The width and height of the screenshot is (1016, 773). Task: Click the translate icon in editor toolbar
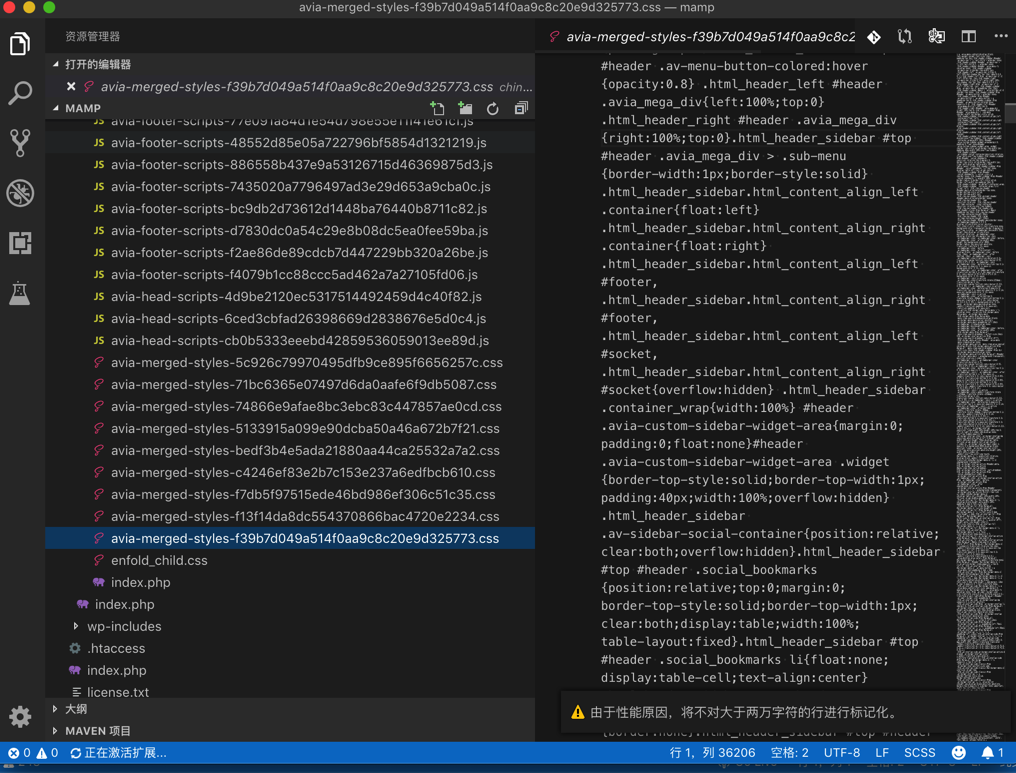pyautogui.click(x=936, y=37)
